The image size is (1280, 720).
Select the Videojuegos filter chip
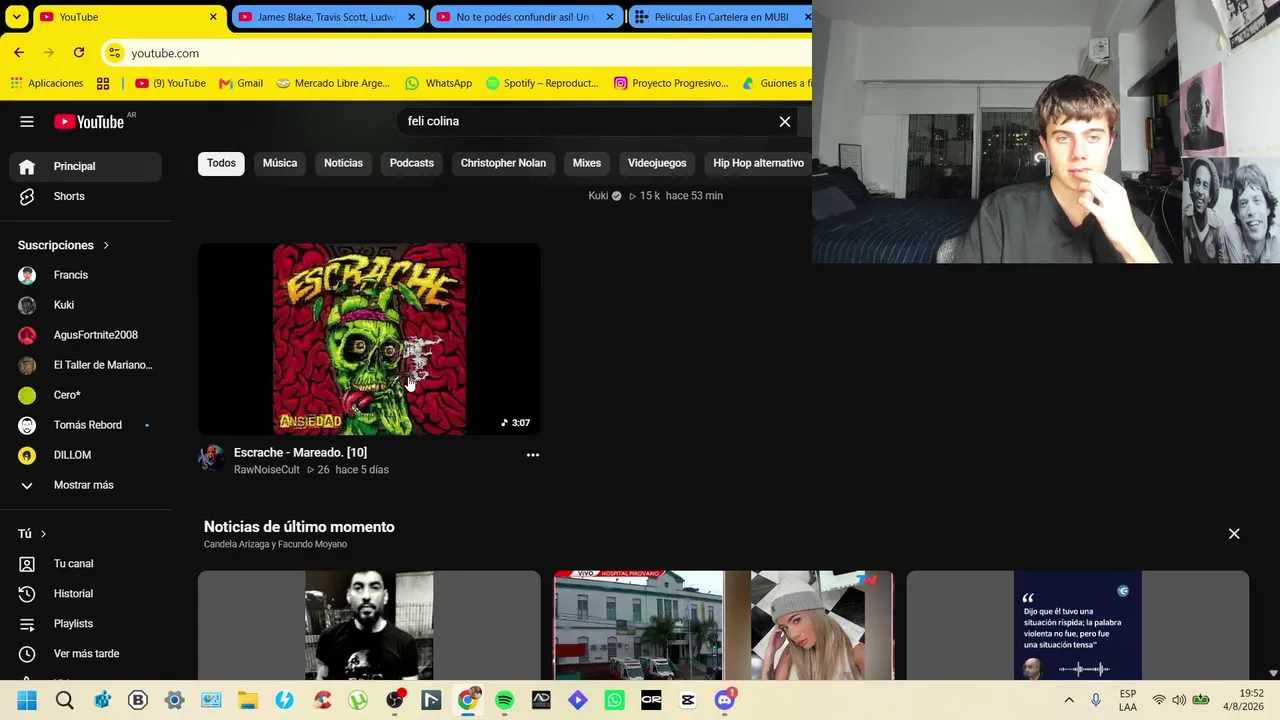657,163
